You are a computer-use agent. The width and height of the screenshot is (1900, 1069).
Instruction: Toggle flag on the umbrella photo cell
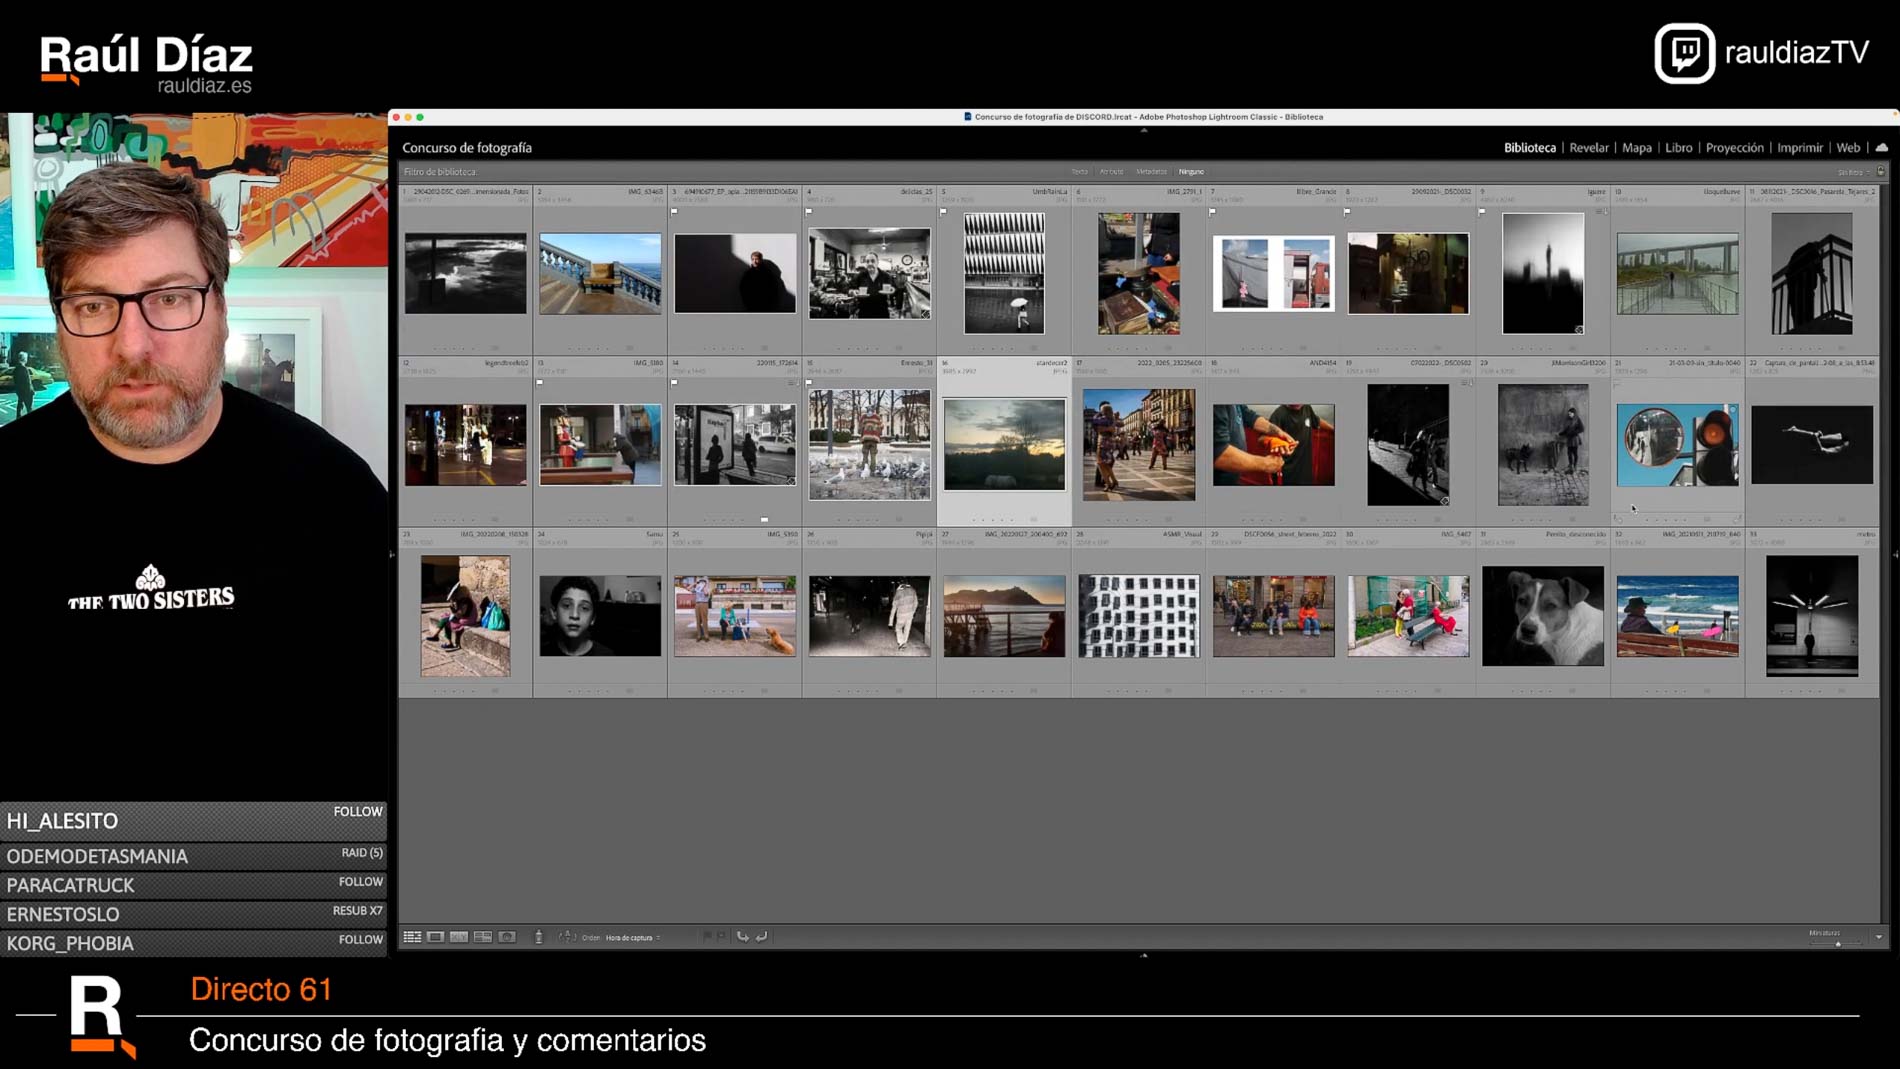click(943, 212)
